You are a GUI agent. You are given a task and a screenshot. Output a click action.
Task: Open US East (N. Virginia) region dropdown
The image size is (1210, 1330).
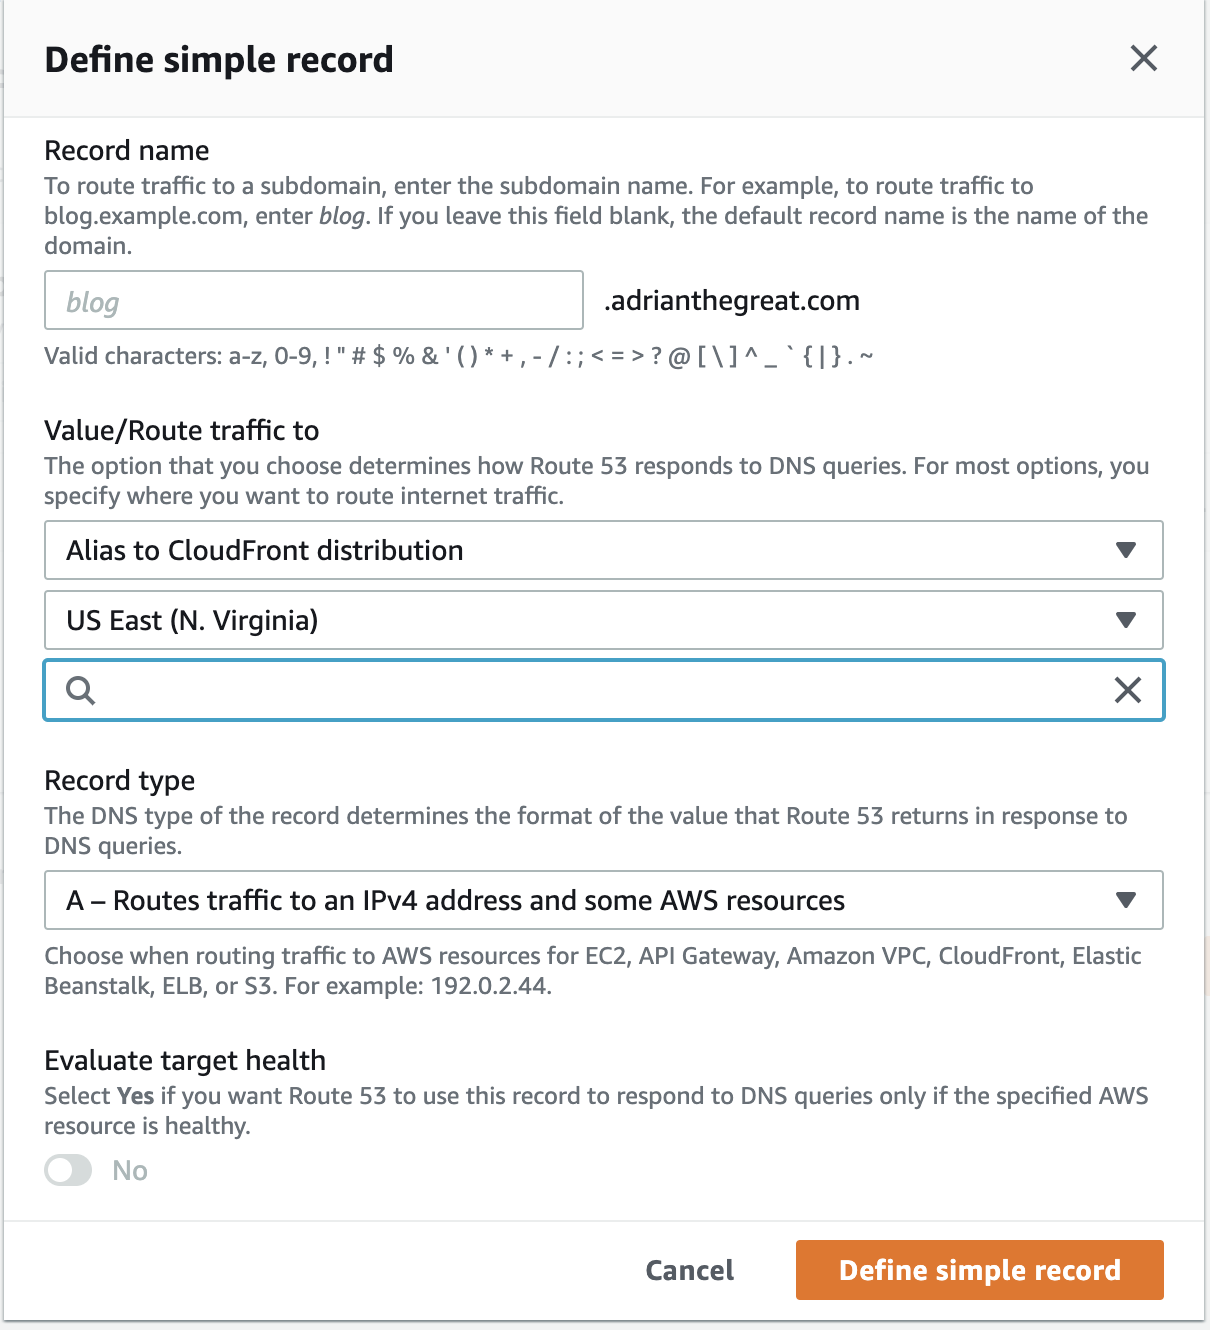pyautogui.click(x=604, y=620)
